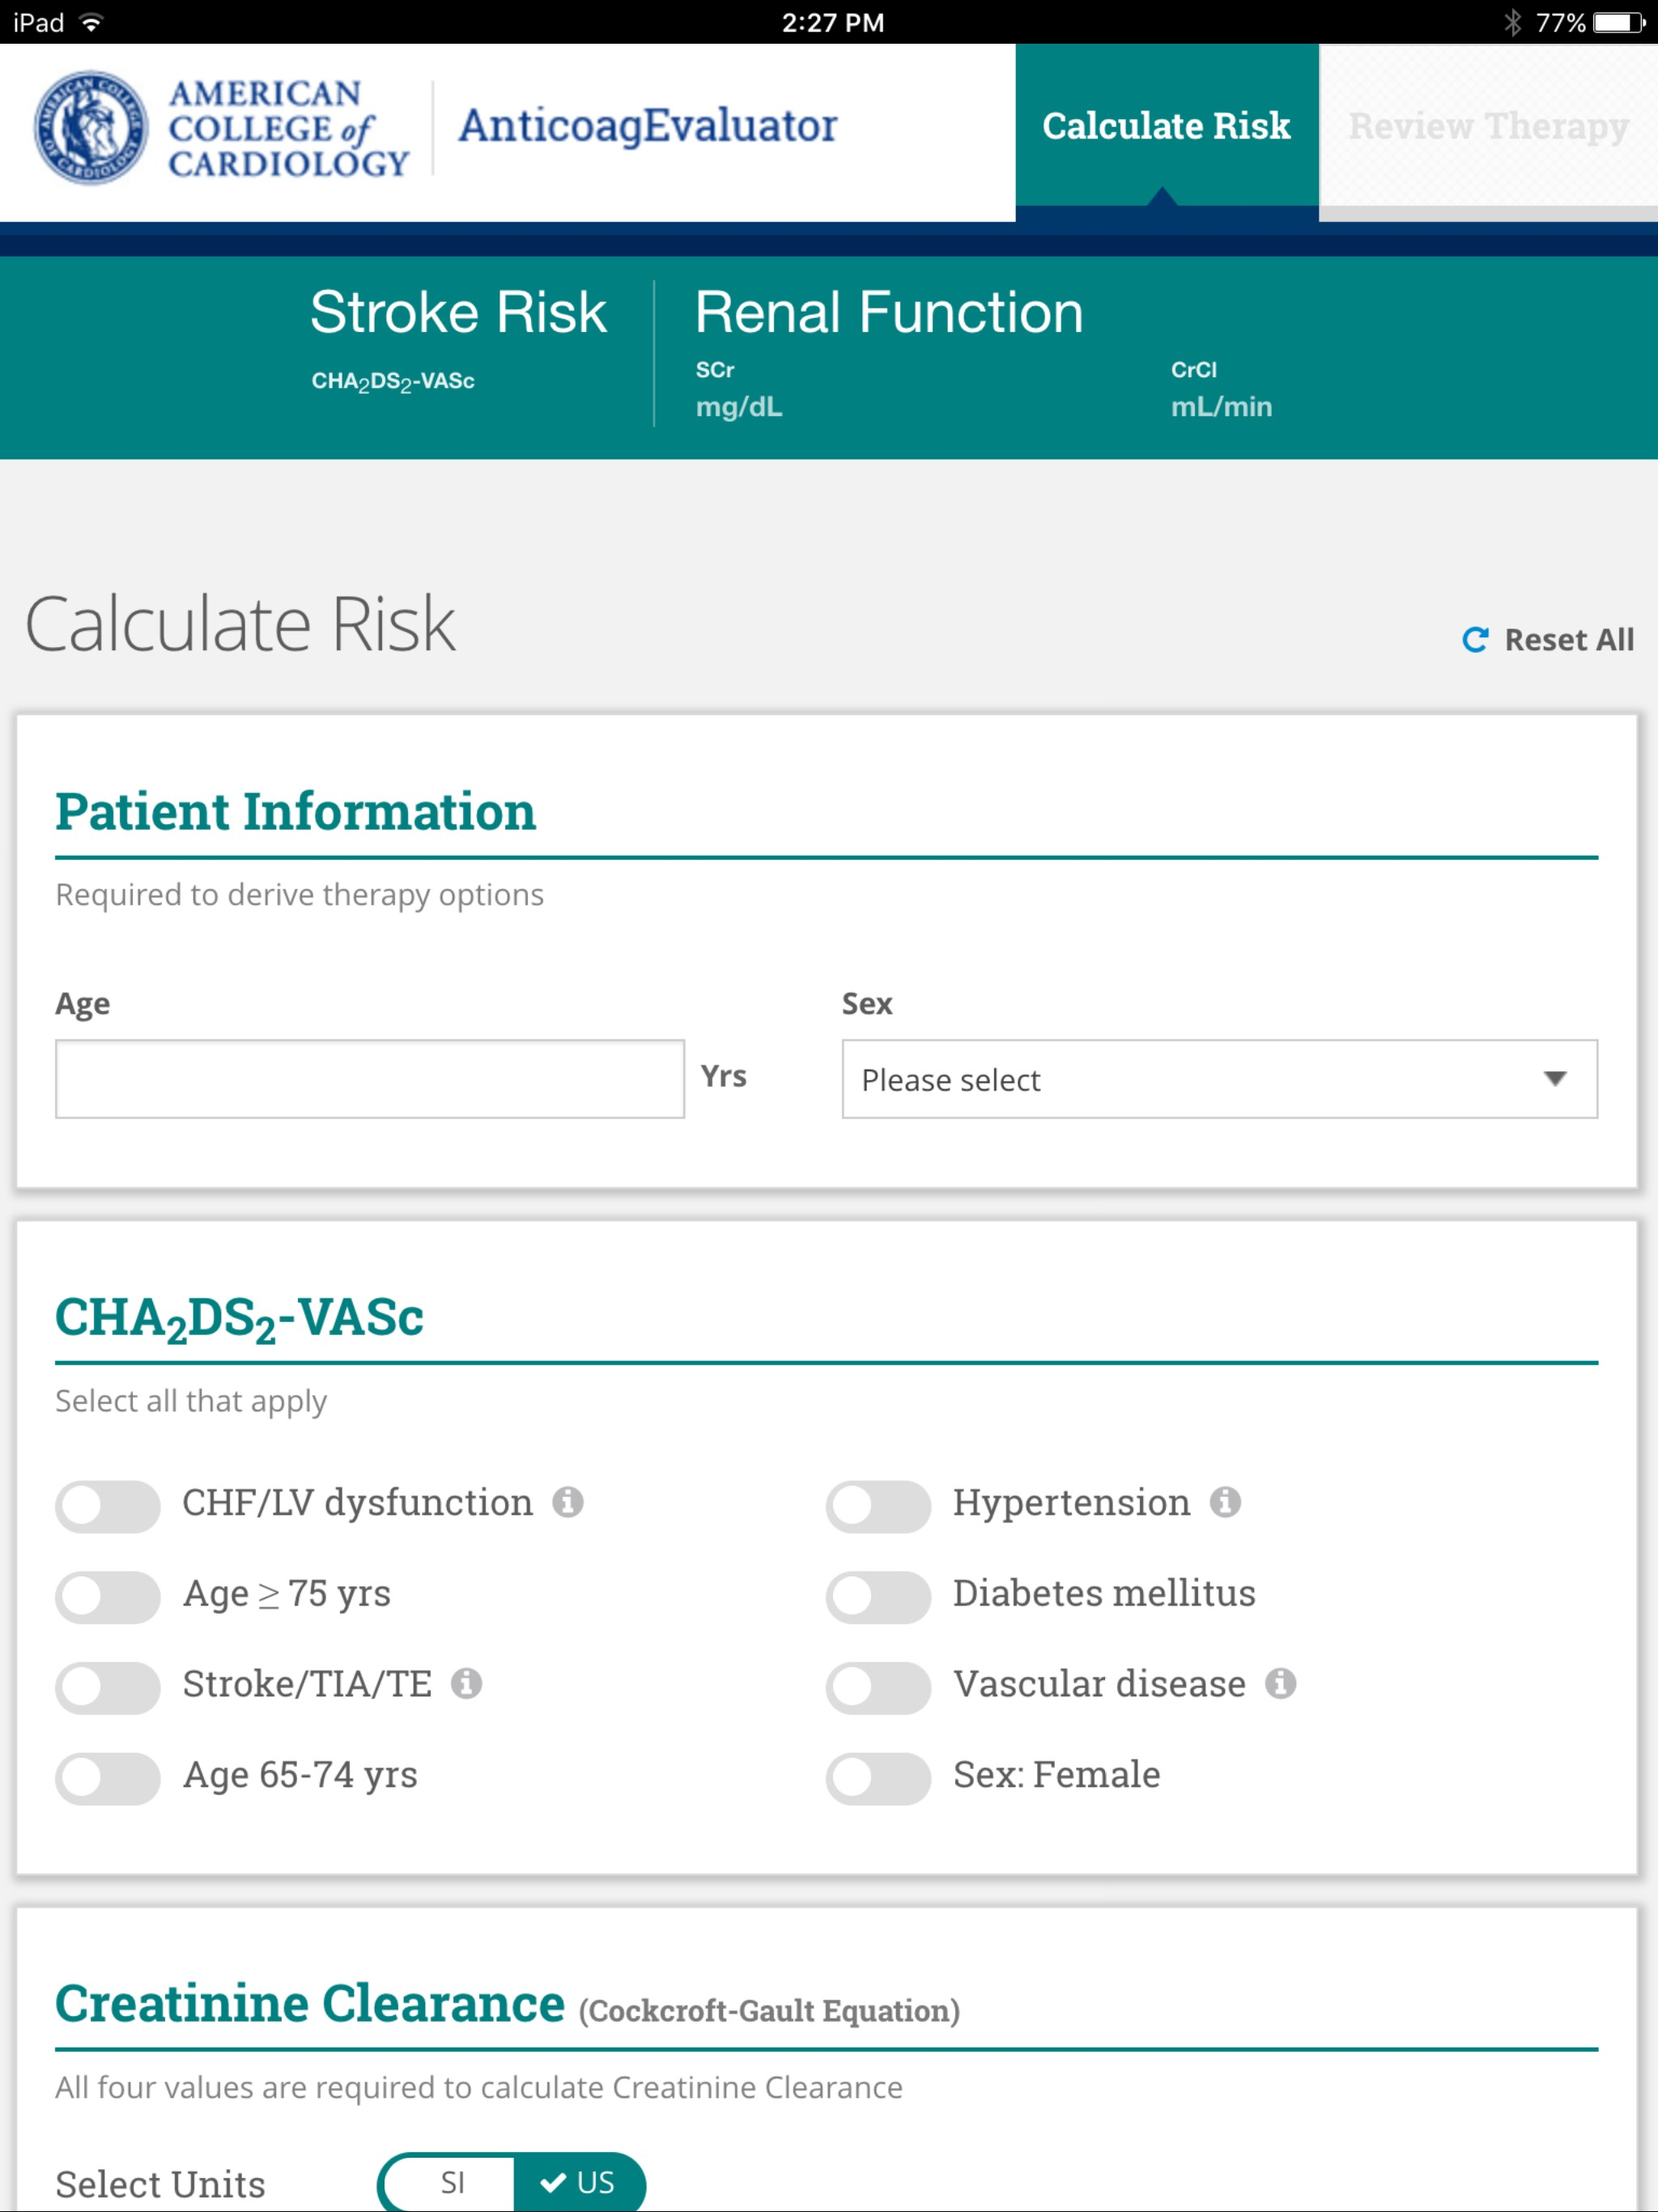Open info icon for CHF/LV dysfunction
This screenshot has height=2212, width=1658.
pyautogui.click(x=568, y=1502)
